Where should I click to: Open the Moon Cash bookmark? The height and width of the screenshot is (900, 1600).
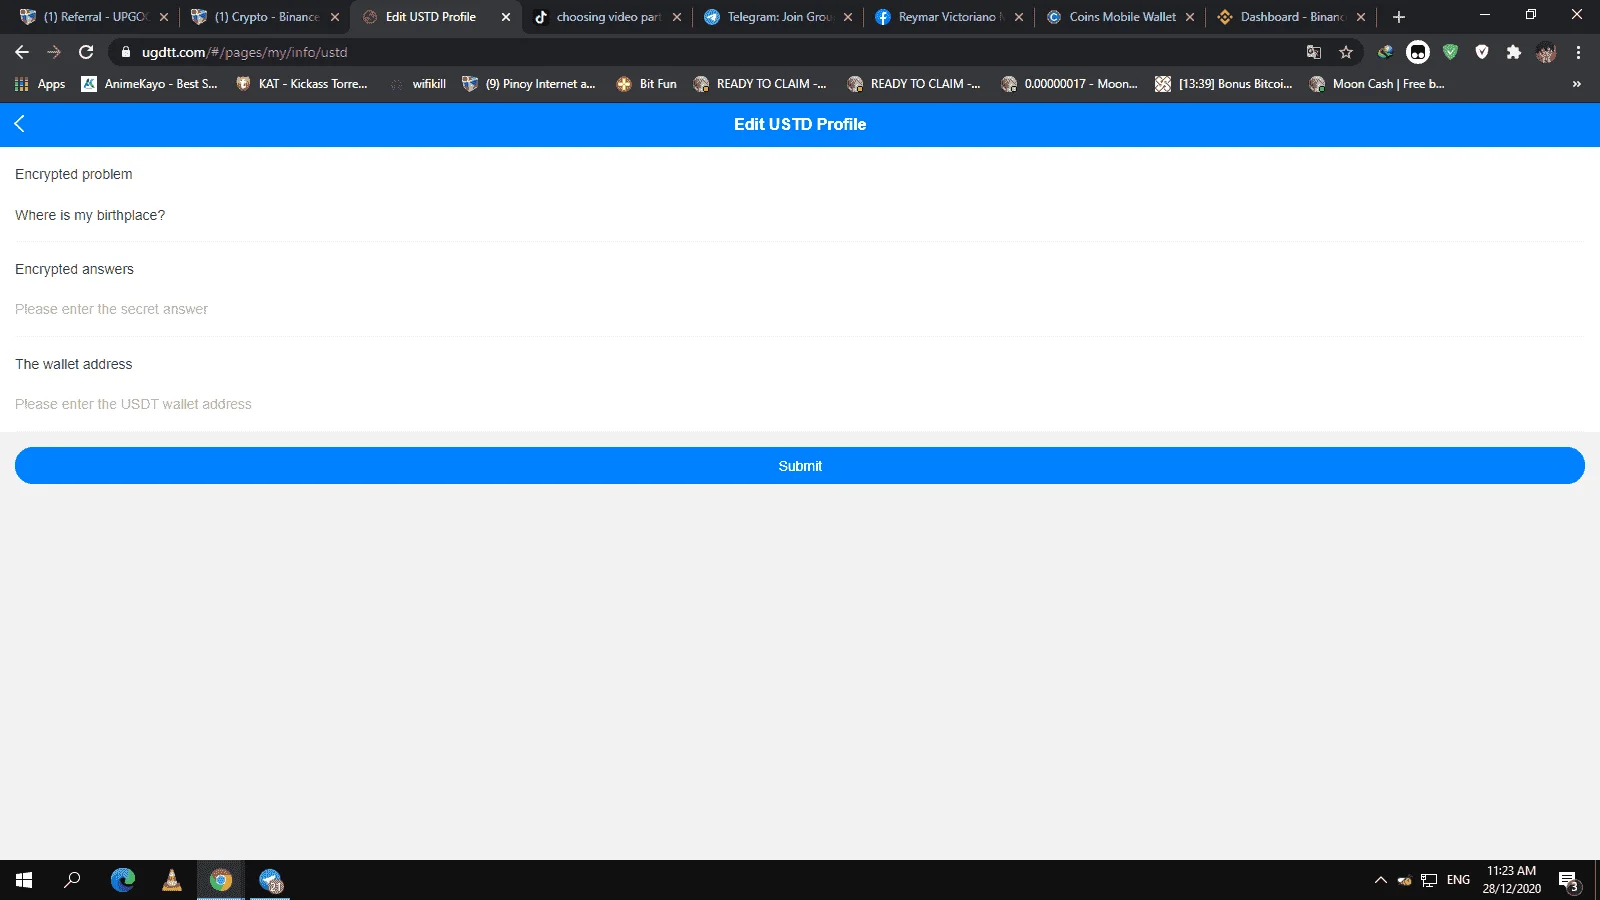(1377, 84)
